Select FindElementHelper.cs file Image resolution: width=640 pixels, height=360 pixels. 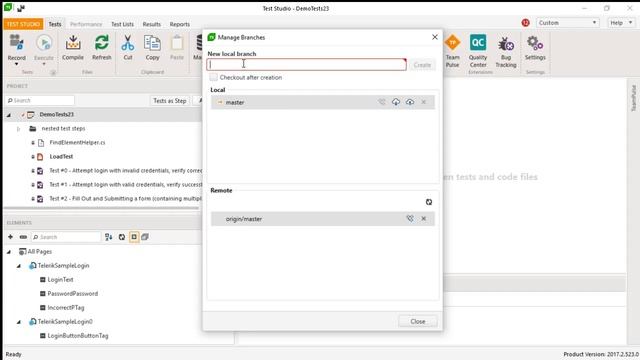pos(77,142)
